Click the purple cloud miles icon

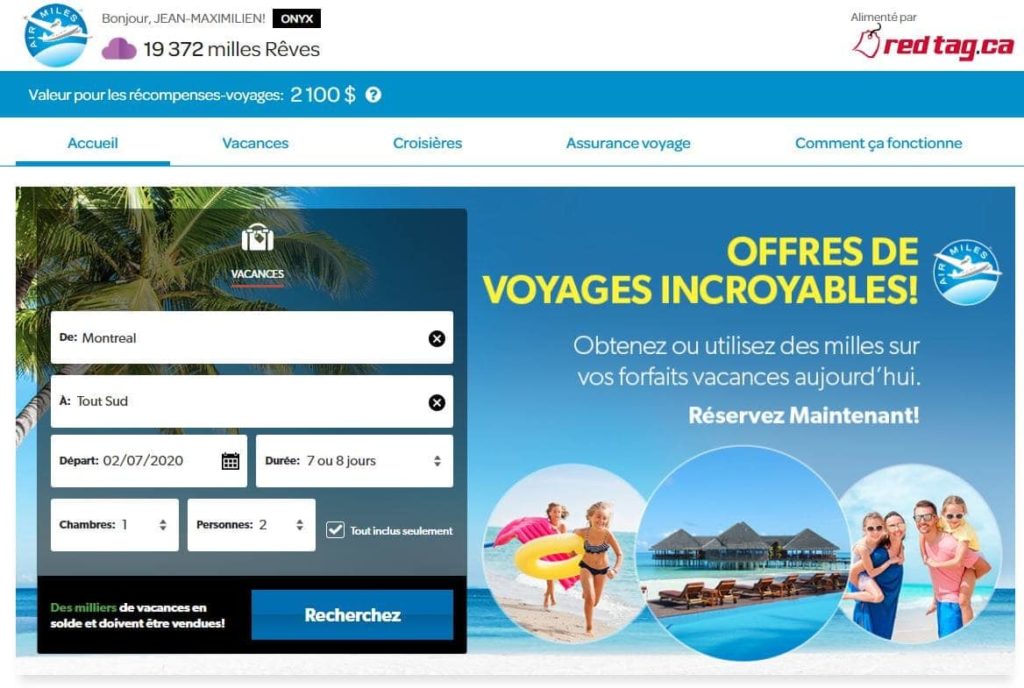119,49
